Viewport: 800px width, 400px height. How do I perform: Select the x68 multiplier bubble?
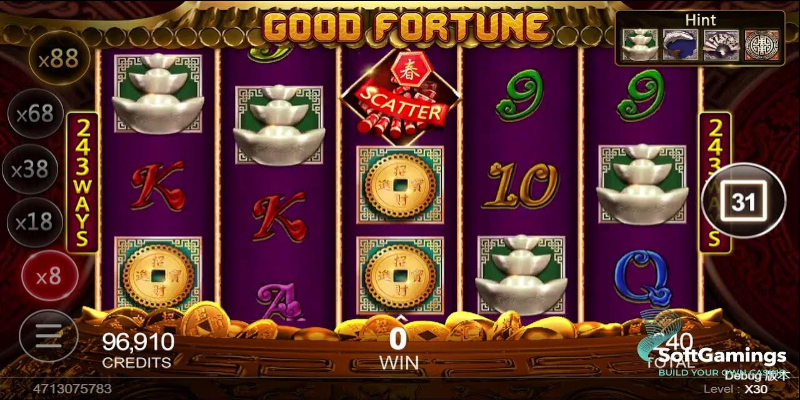[x=35, y=114]
